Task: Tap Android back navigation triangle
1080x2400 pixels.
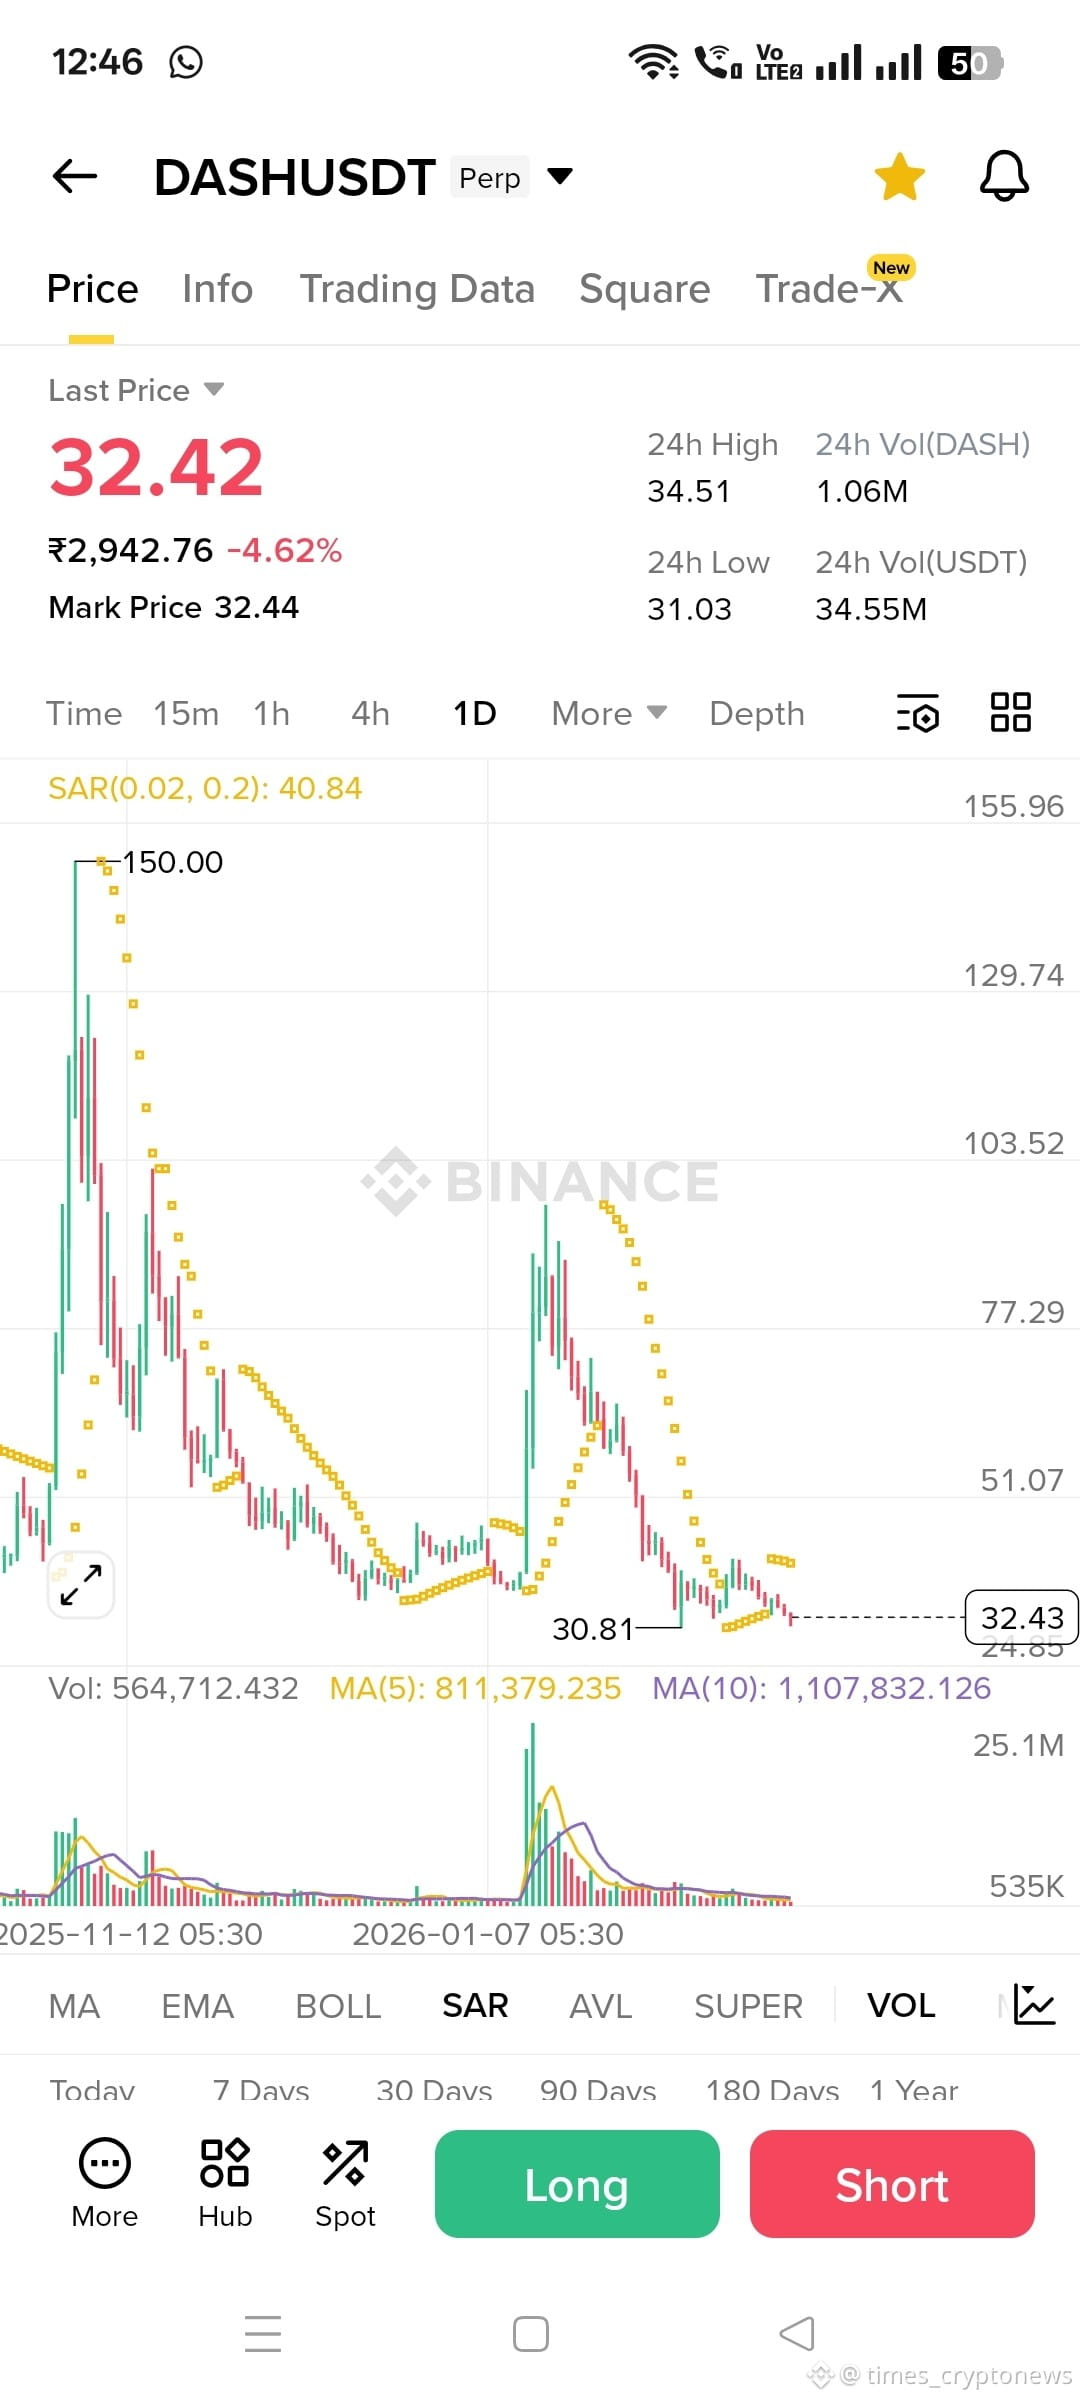Action: pyautogui.click(x=797, y=2334)
